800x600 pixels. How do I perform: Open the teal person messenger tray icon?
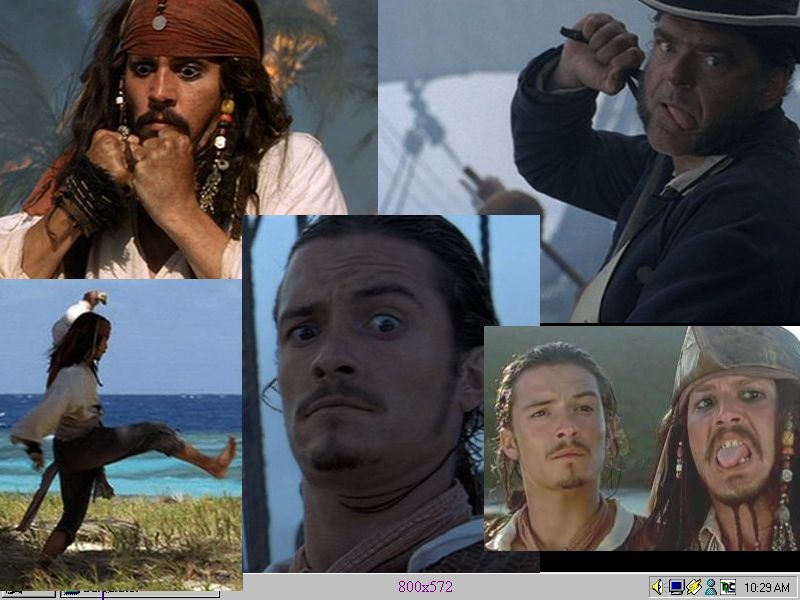point(710,587)
